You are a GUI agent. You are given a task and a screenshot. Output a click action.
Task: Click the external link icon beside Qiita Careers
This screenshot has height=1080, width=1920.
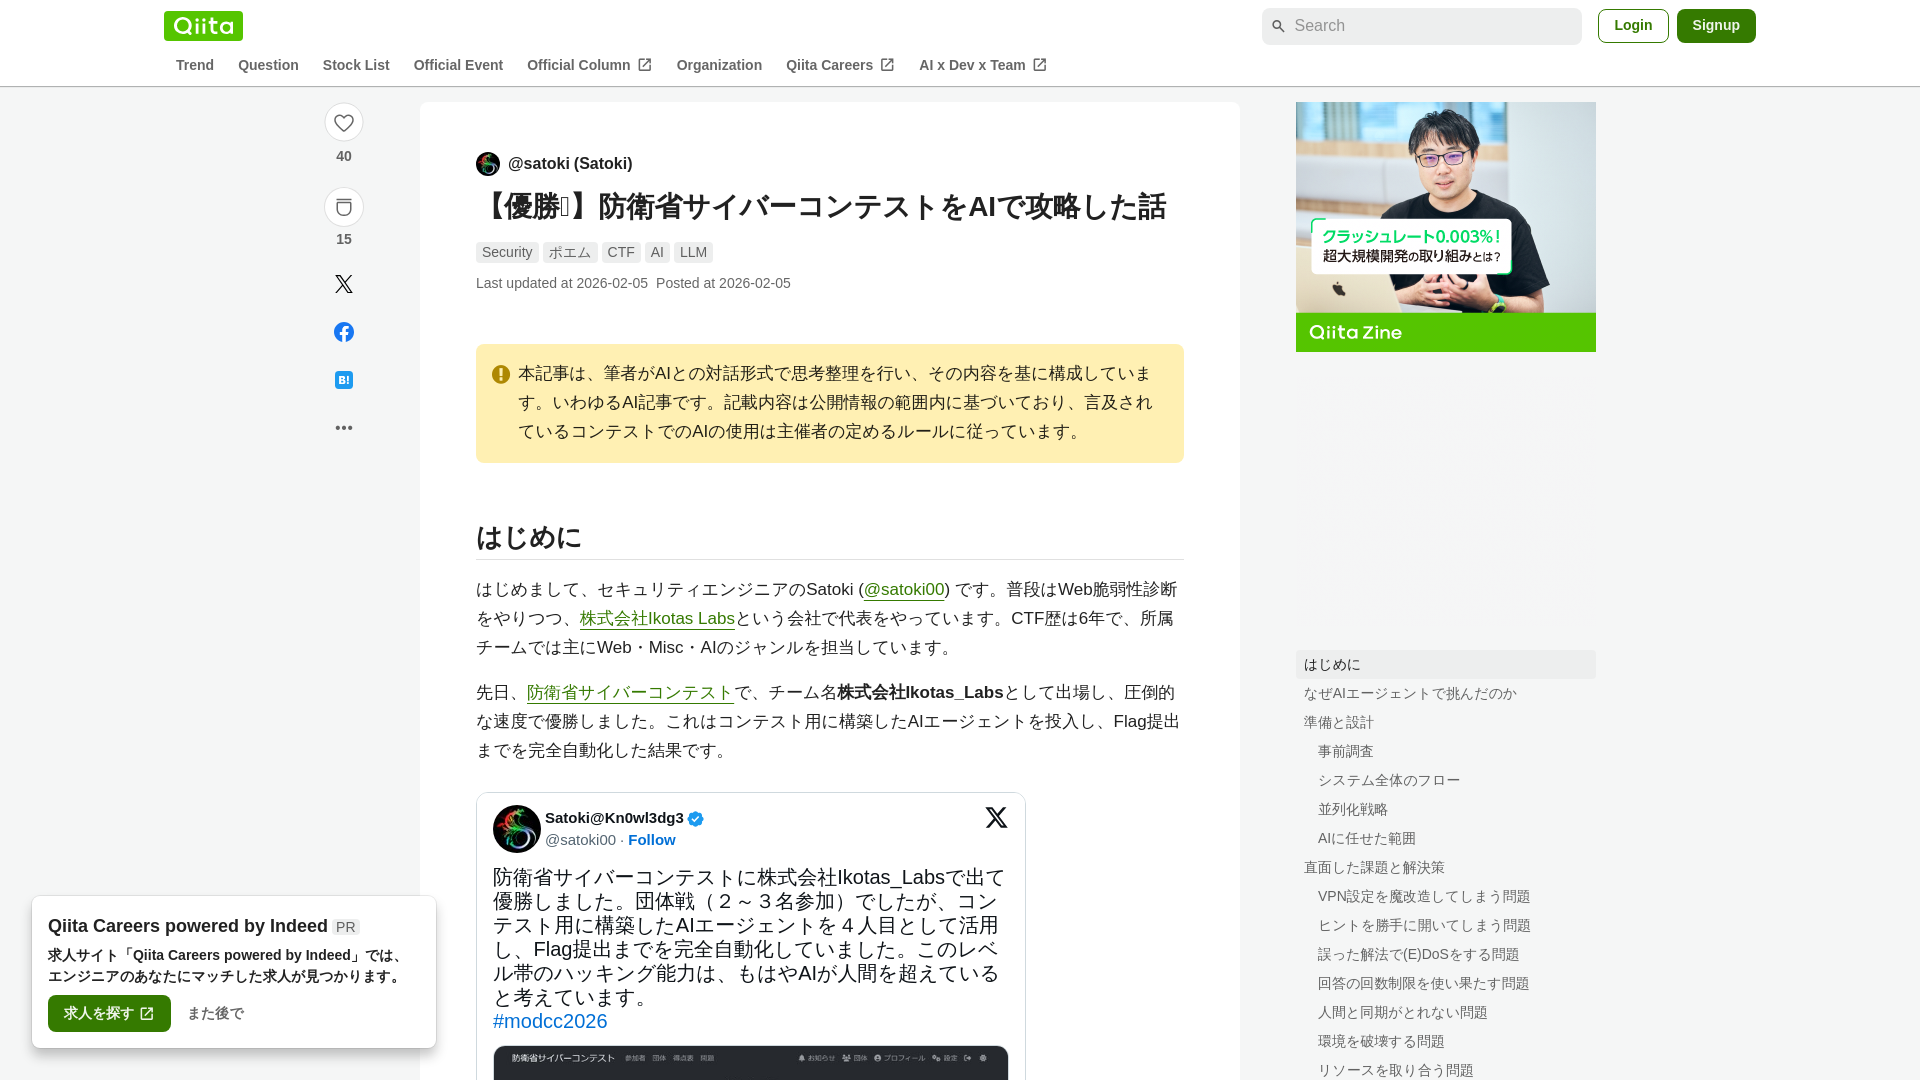pos(887,64)
